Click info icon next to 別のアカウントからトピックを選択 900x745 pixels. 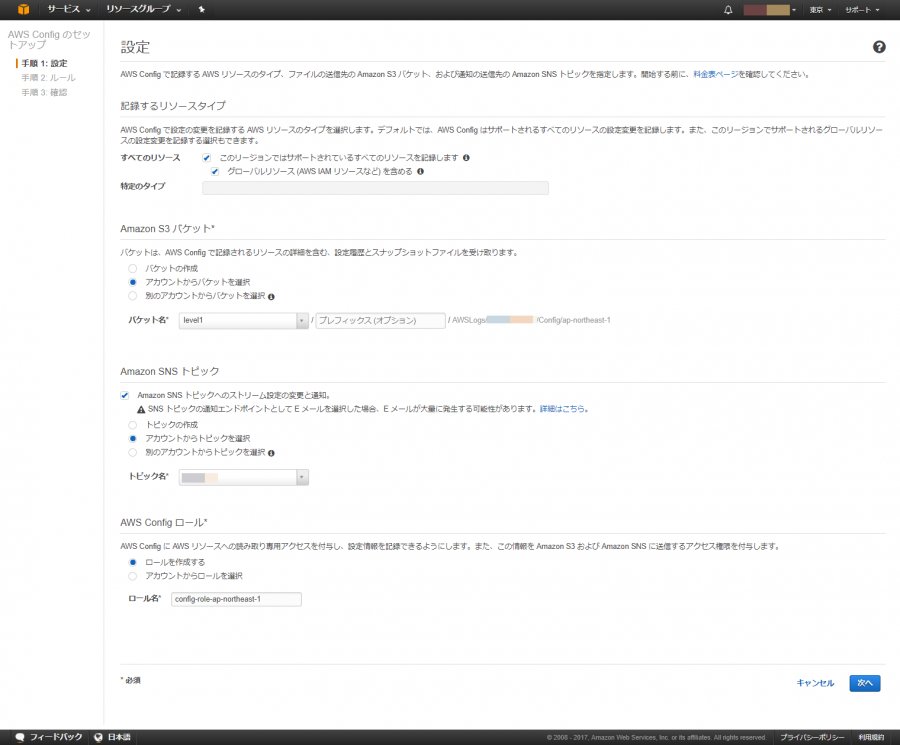pos(271,453)
